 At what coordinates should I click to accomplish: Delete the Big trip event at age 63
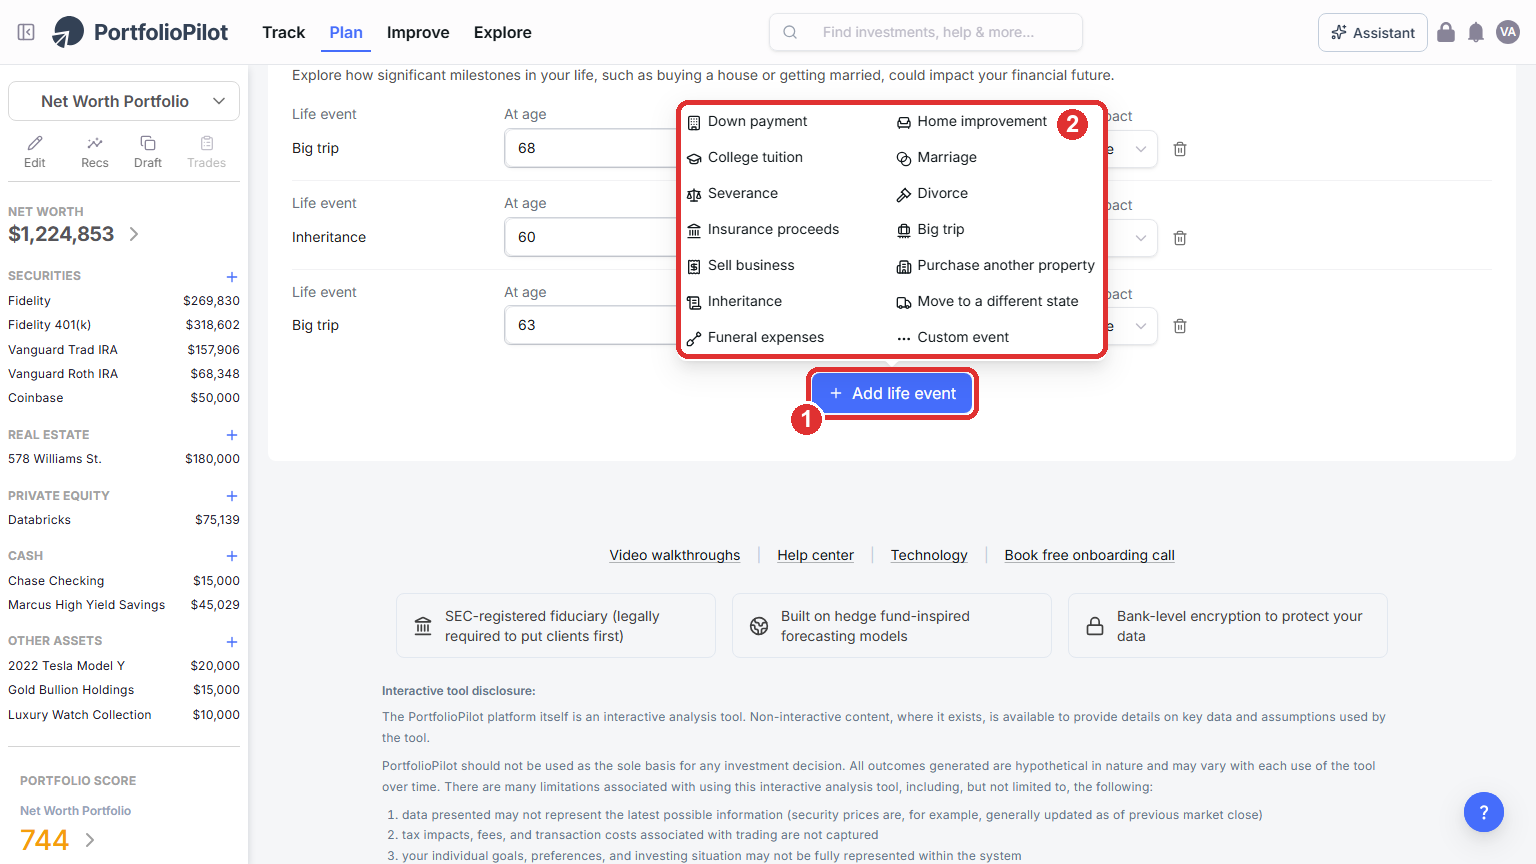click(x=1180, y=326)
